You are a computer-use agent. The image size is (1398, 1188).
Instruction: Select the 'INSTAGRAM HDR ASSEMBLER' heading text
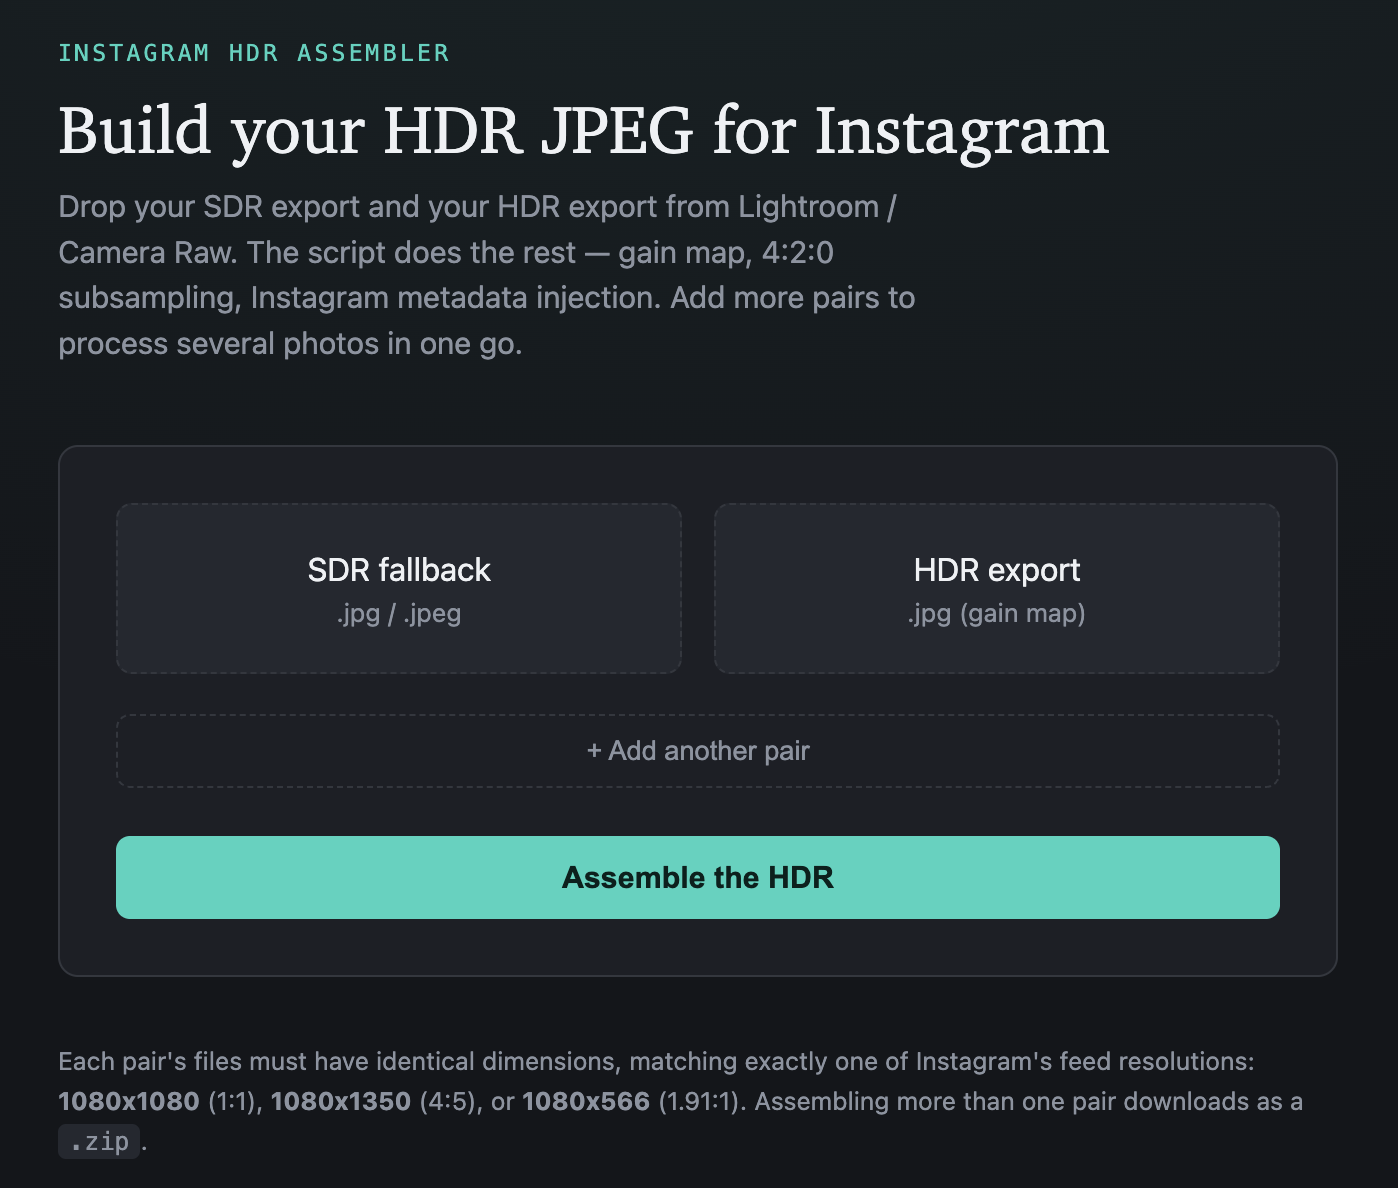(x=254, y=53)
